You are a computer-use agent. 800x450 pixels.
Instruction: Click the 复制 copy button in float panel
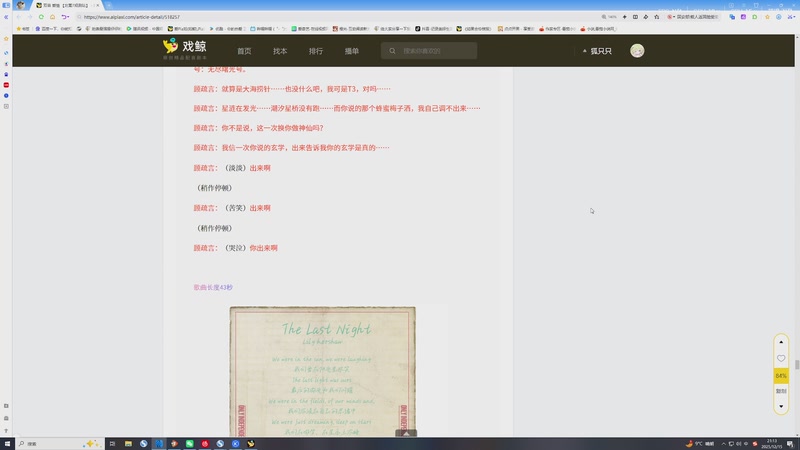tap(781, 391)
